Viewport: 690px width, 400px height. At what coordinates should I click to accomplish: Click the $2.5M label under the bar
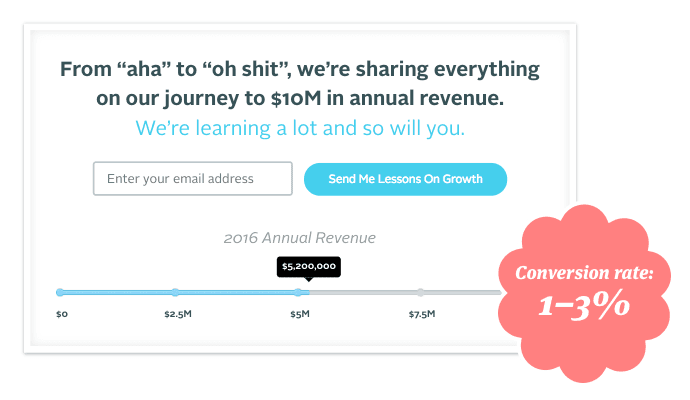(177, 314)
